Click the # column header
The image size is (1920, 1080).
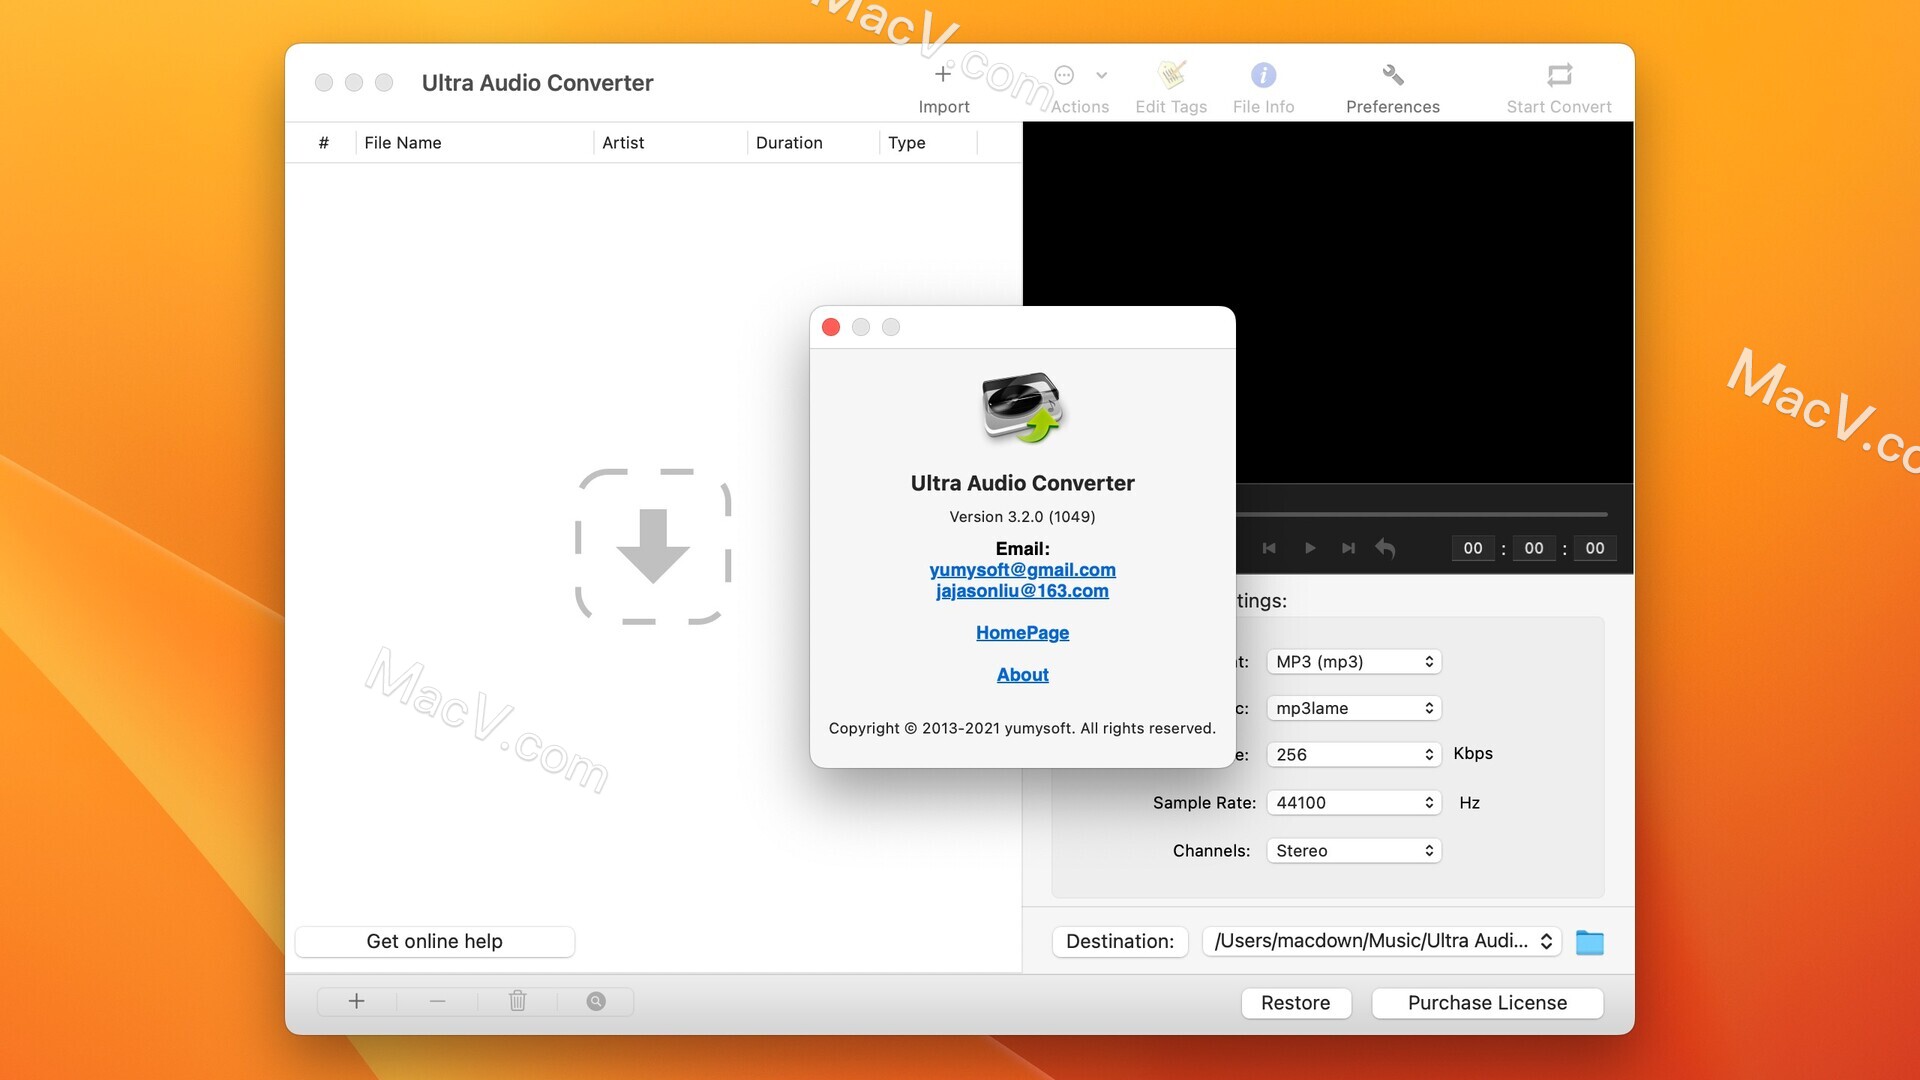pos(323,143)
